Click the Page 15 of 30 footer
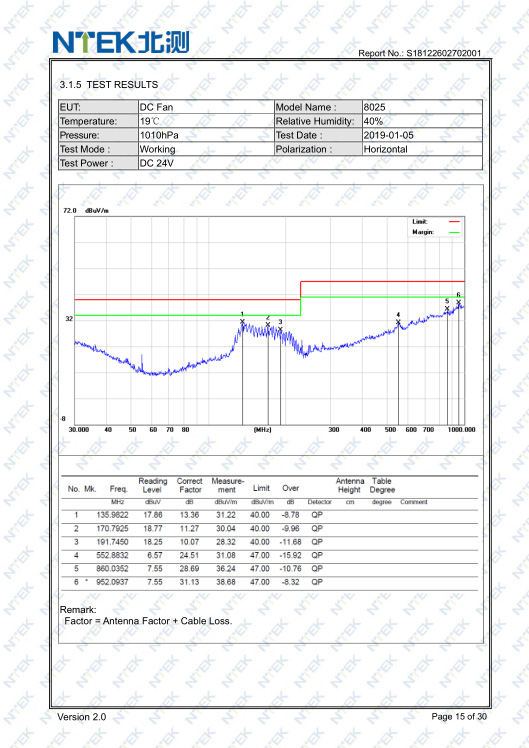529x748 pixels. 459,716
